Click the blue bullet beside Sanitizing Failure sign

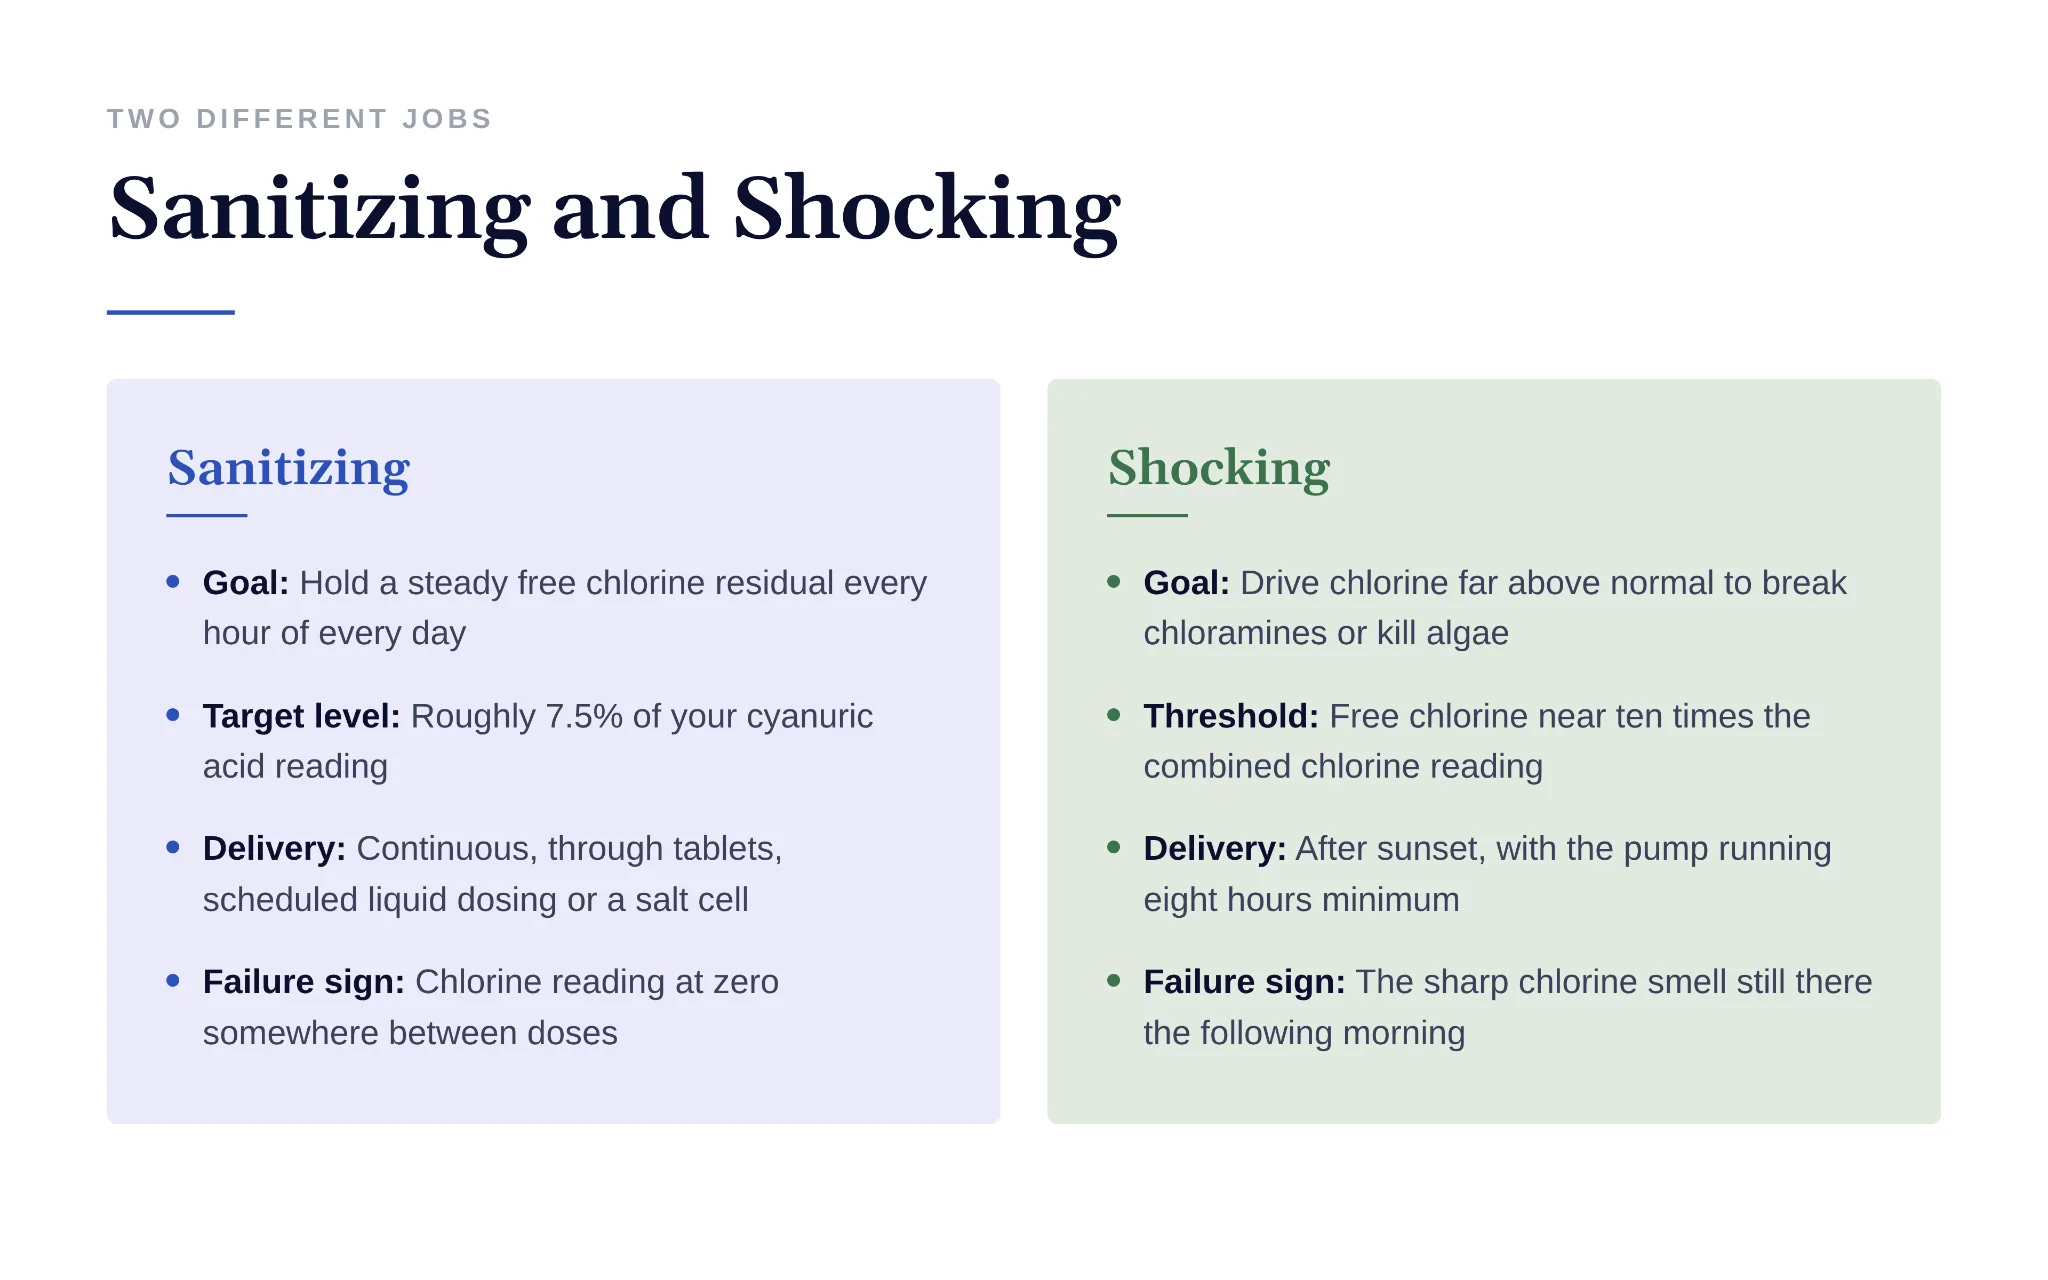173,980
